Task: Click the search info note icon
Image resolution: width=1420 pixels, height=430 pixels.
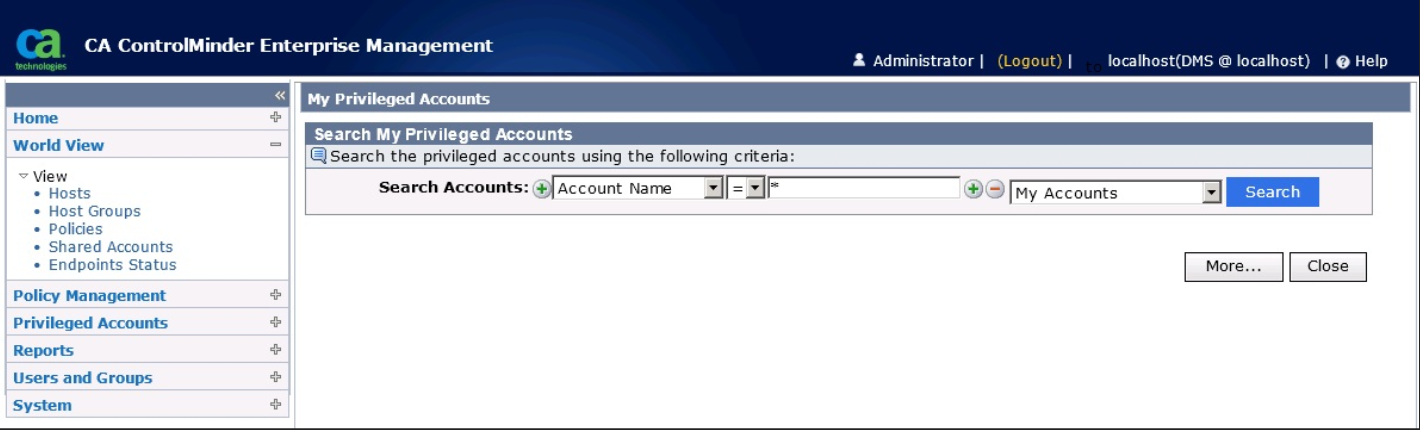Action: pyautogui.click(x=319, y=156)
